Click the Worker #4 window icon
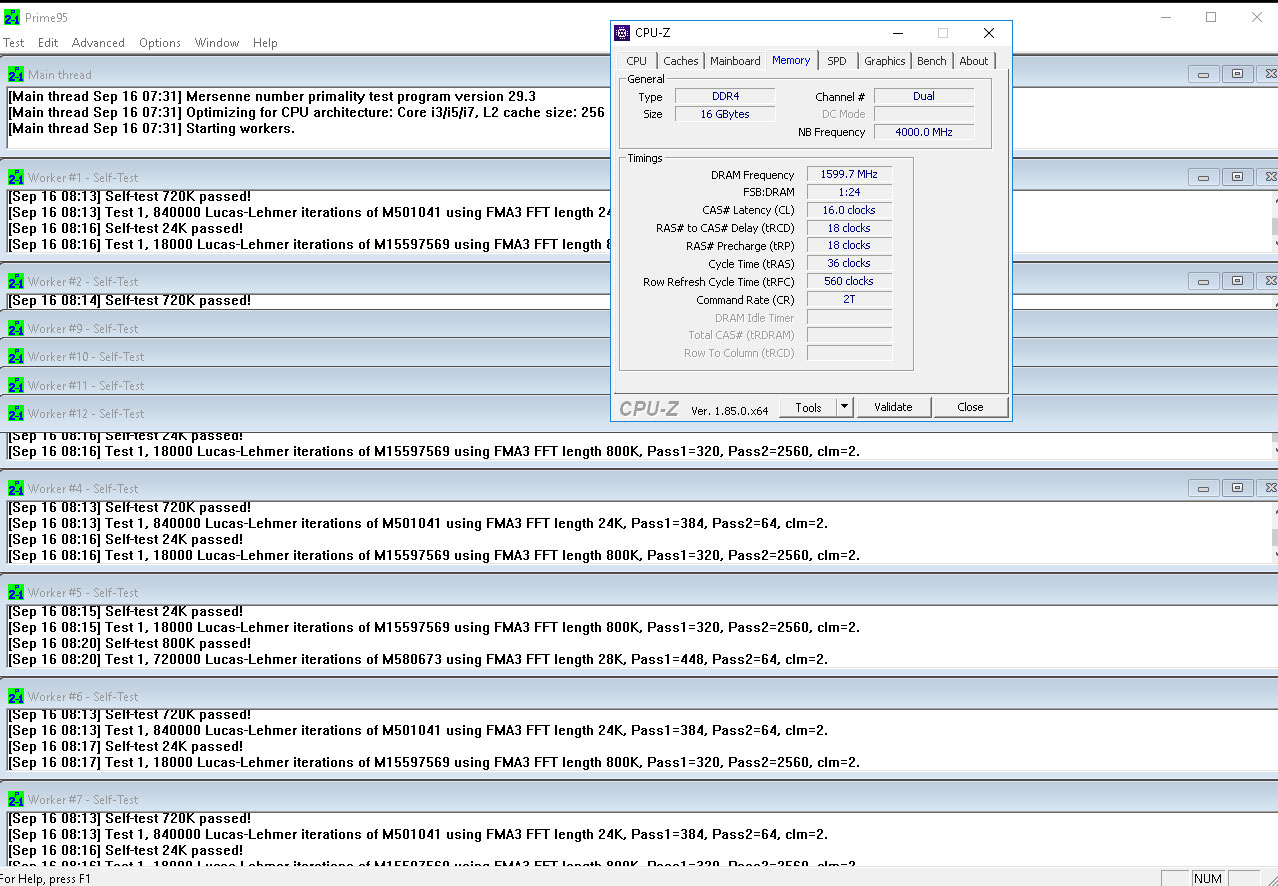 16,488
